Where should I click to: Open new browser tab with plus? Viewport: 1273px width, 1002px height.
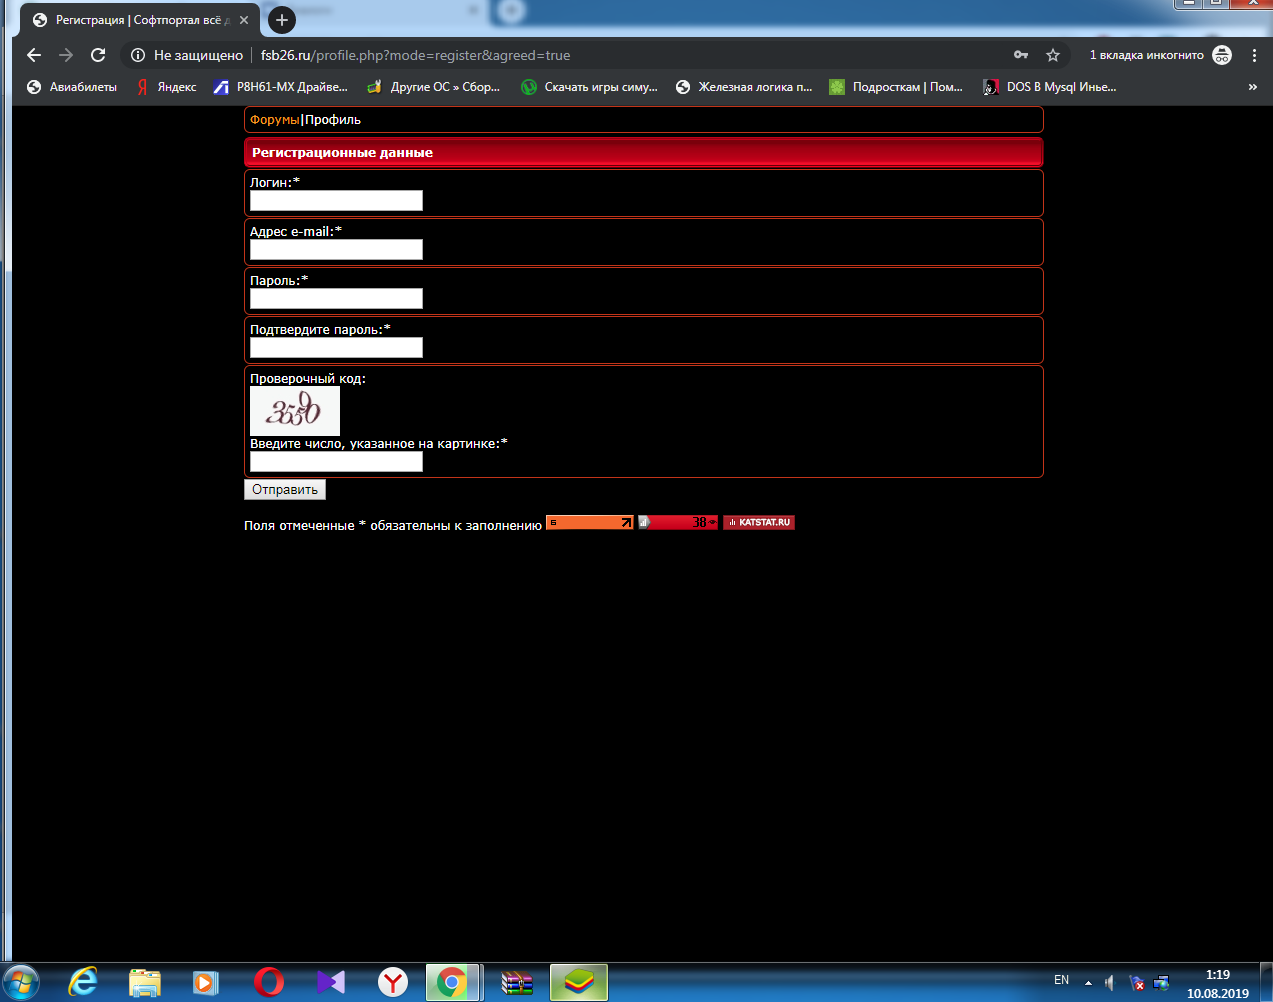tap(282, 20)
